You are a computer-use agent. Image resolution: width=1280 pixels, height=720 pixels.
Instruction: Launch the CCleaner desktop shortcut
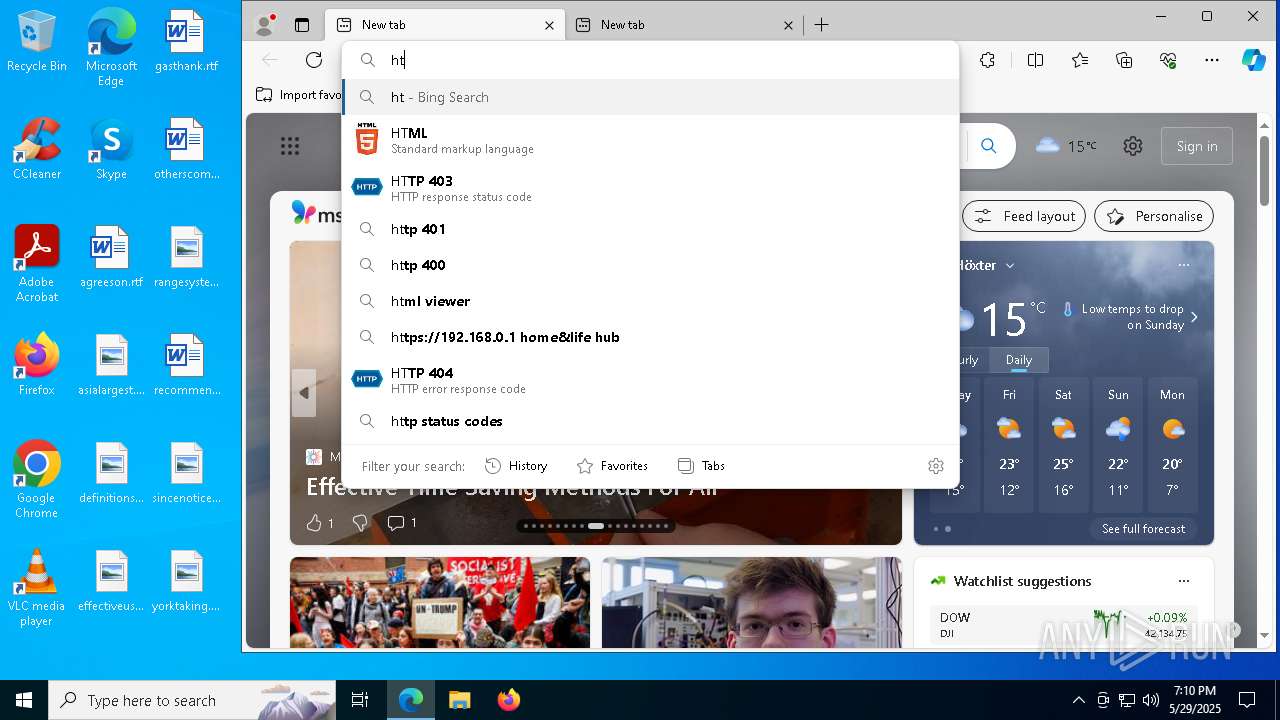[x=37, y=150]
